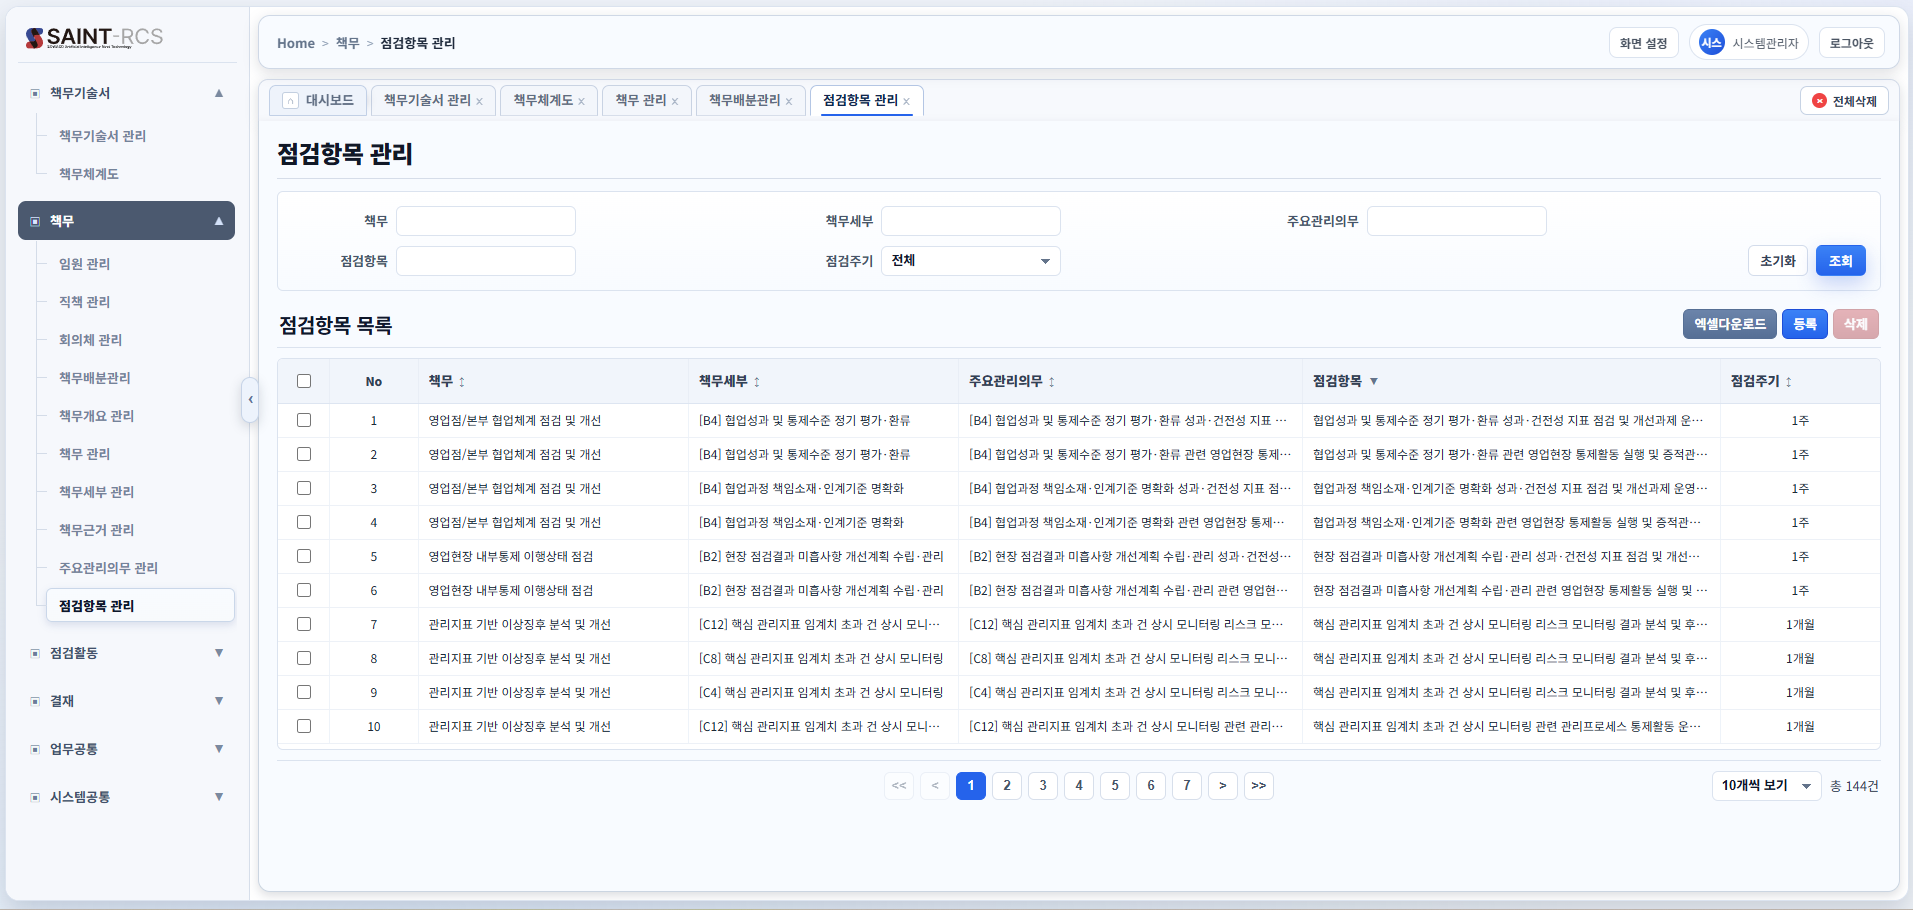This screenshot has width=1913, height=910.
Task: Click the 시스템관리자 user avatar icon
Action: pos(1711,43)
